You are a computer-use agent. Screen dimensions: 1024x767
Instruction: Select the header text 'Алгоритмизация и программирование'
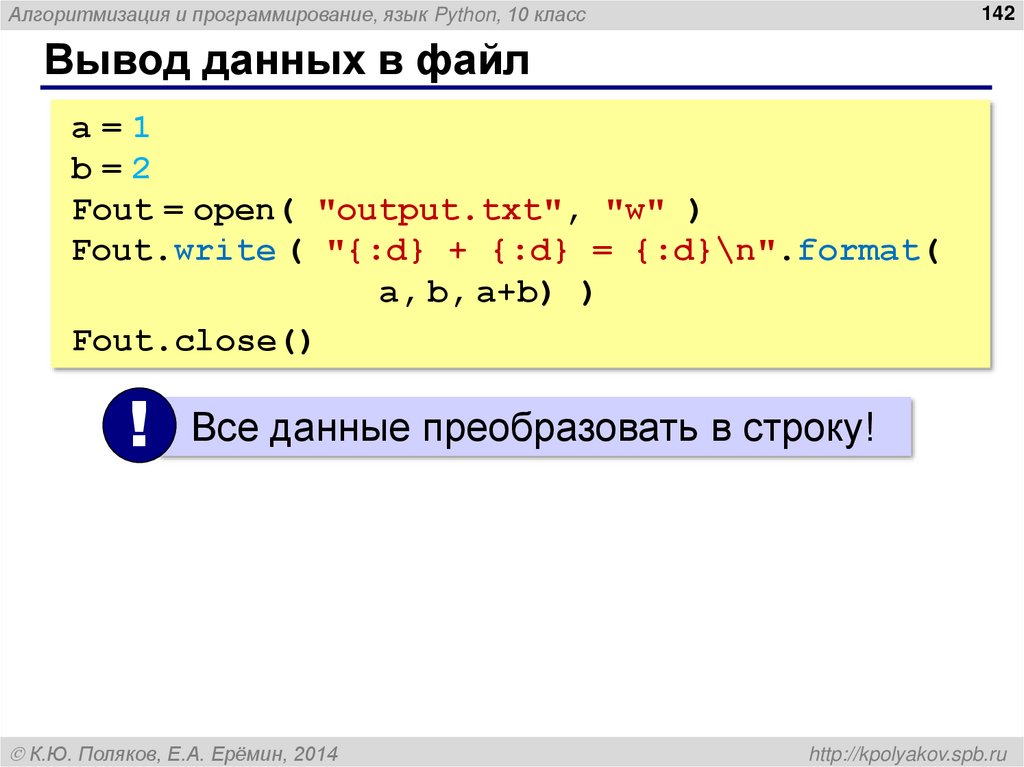pyautogui.click(x=191, y=14)
